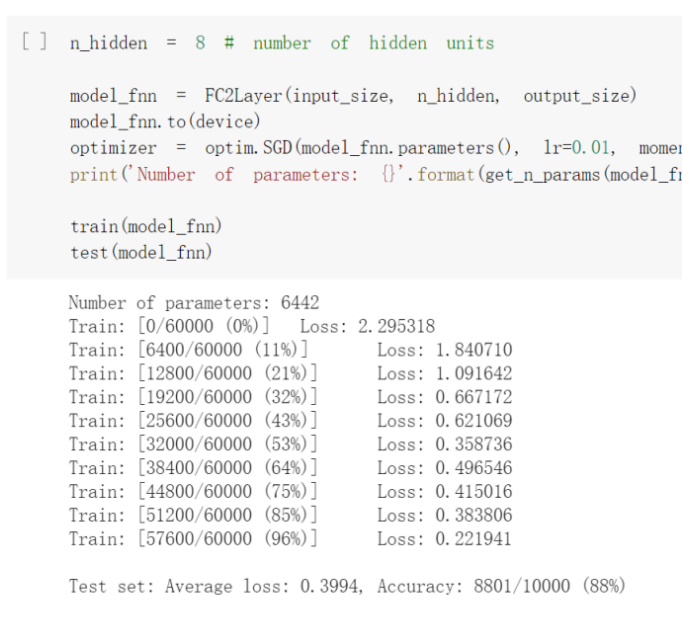The height and width of the screenshot is (638, 682).
Task: Click the model_fnn.to(device) line
Action: point(165,122)
